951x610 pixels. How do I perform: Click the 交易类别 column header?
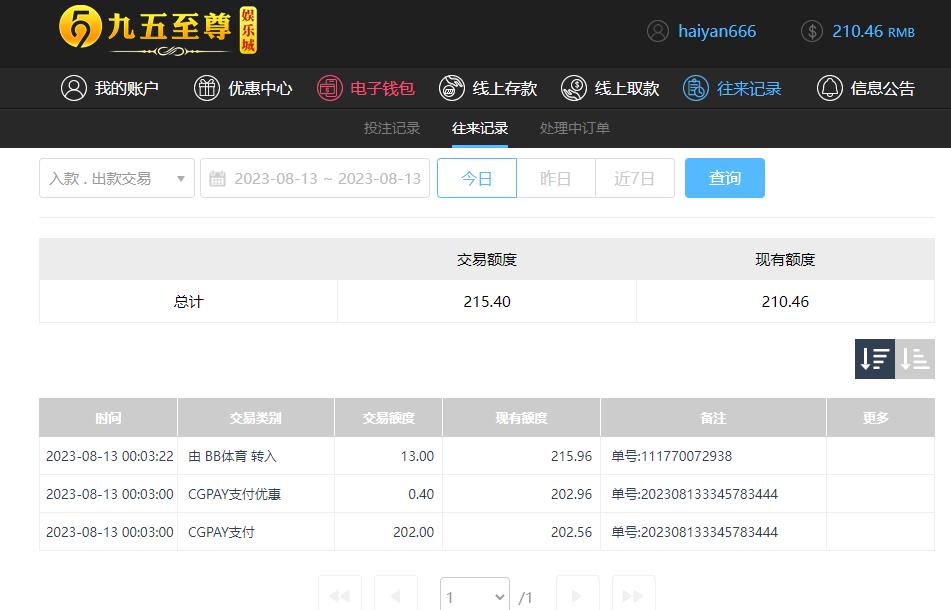click(255, 417)
